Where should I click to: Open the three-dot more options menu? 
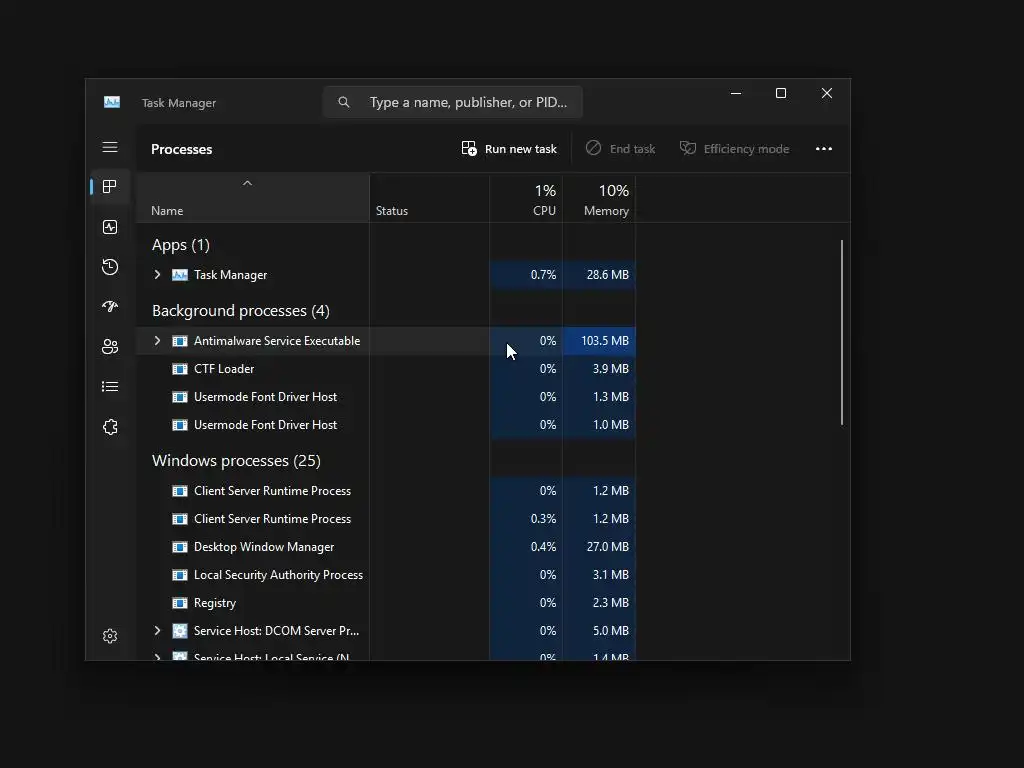(x=824, y=149)
